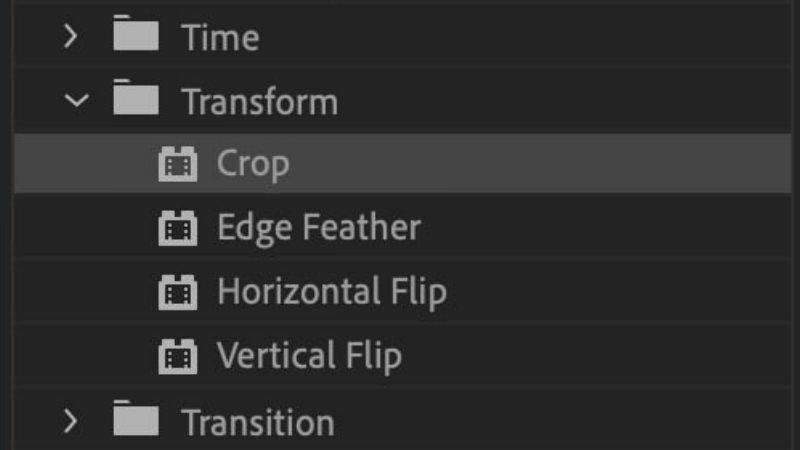Click the Vertical Flip effect icon
Viewport: 800px width, 450px height.
click(x=178, y=355)
